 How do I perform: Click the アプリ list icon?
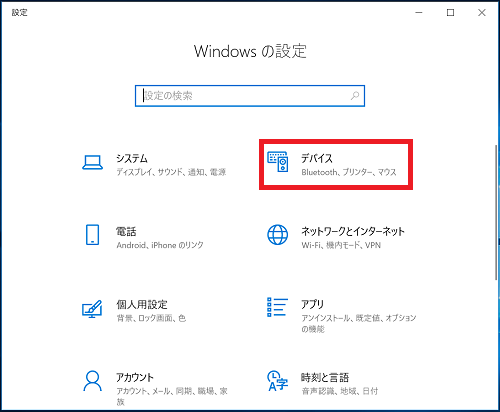coord(277,307)
